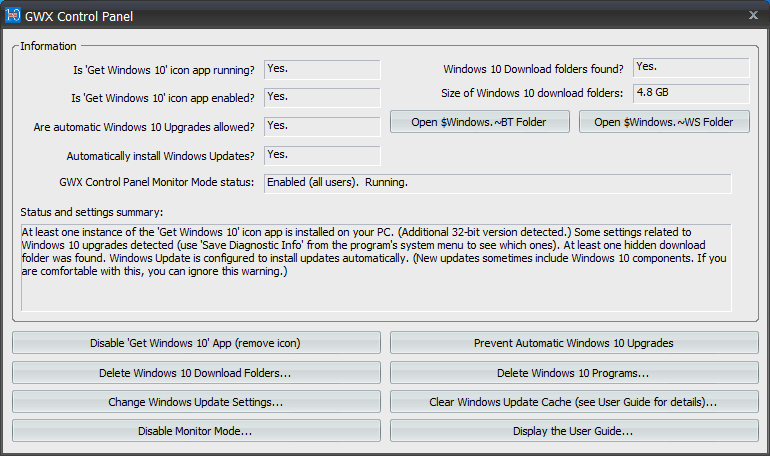The height and width of the screenshot is (456, 770).
Task: Click the 'icon app running' status field
Action: coord(322,69)
